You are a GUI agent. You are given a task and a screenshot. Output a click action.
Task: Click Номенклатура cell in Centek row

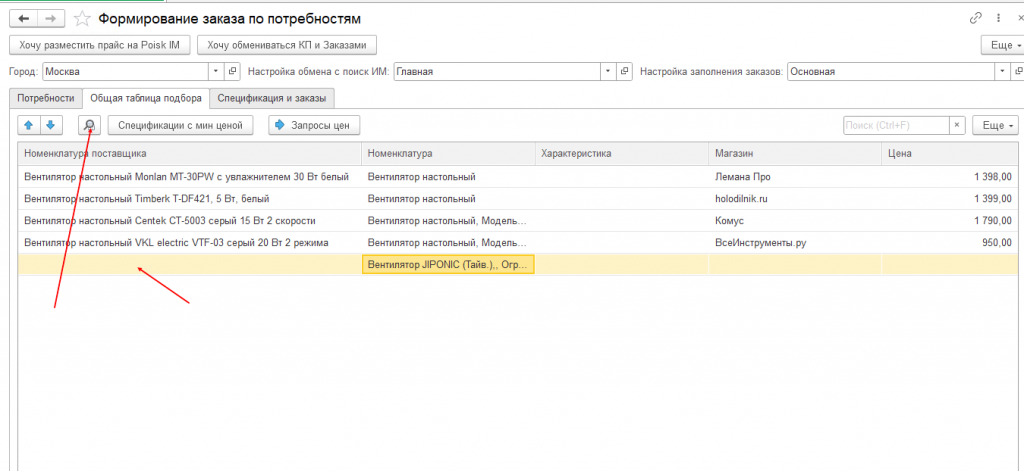pyautogui.click(x=448, y=221)
